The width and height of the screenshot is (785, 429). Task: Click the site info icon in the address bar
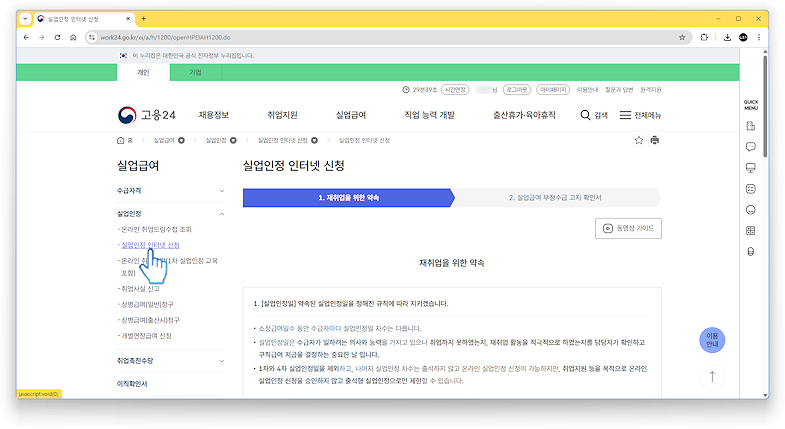coord(92,38)
